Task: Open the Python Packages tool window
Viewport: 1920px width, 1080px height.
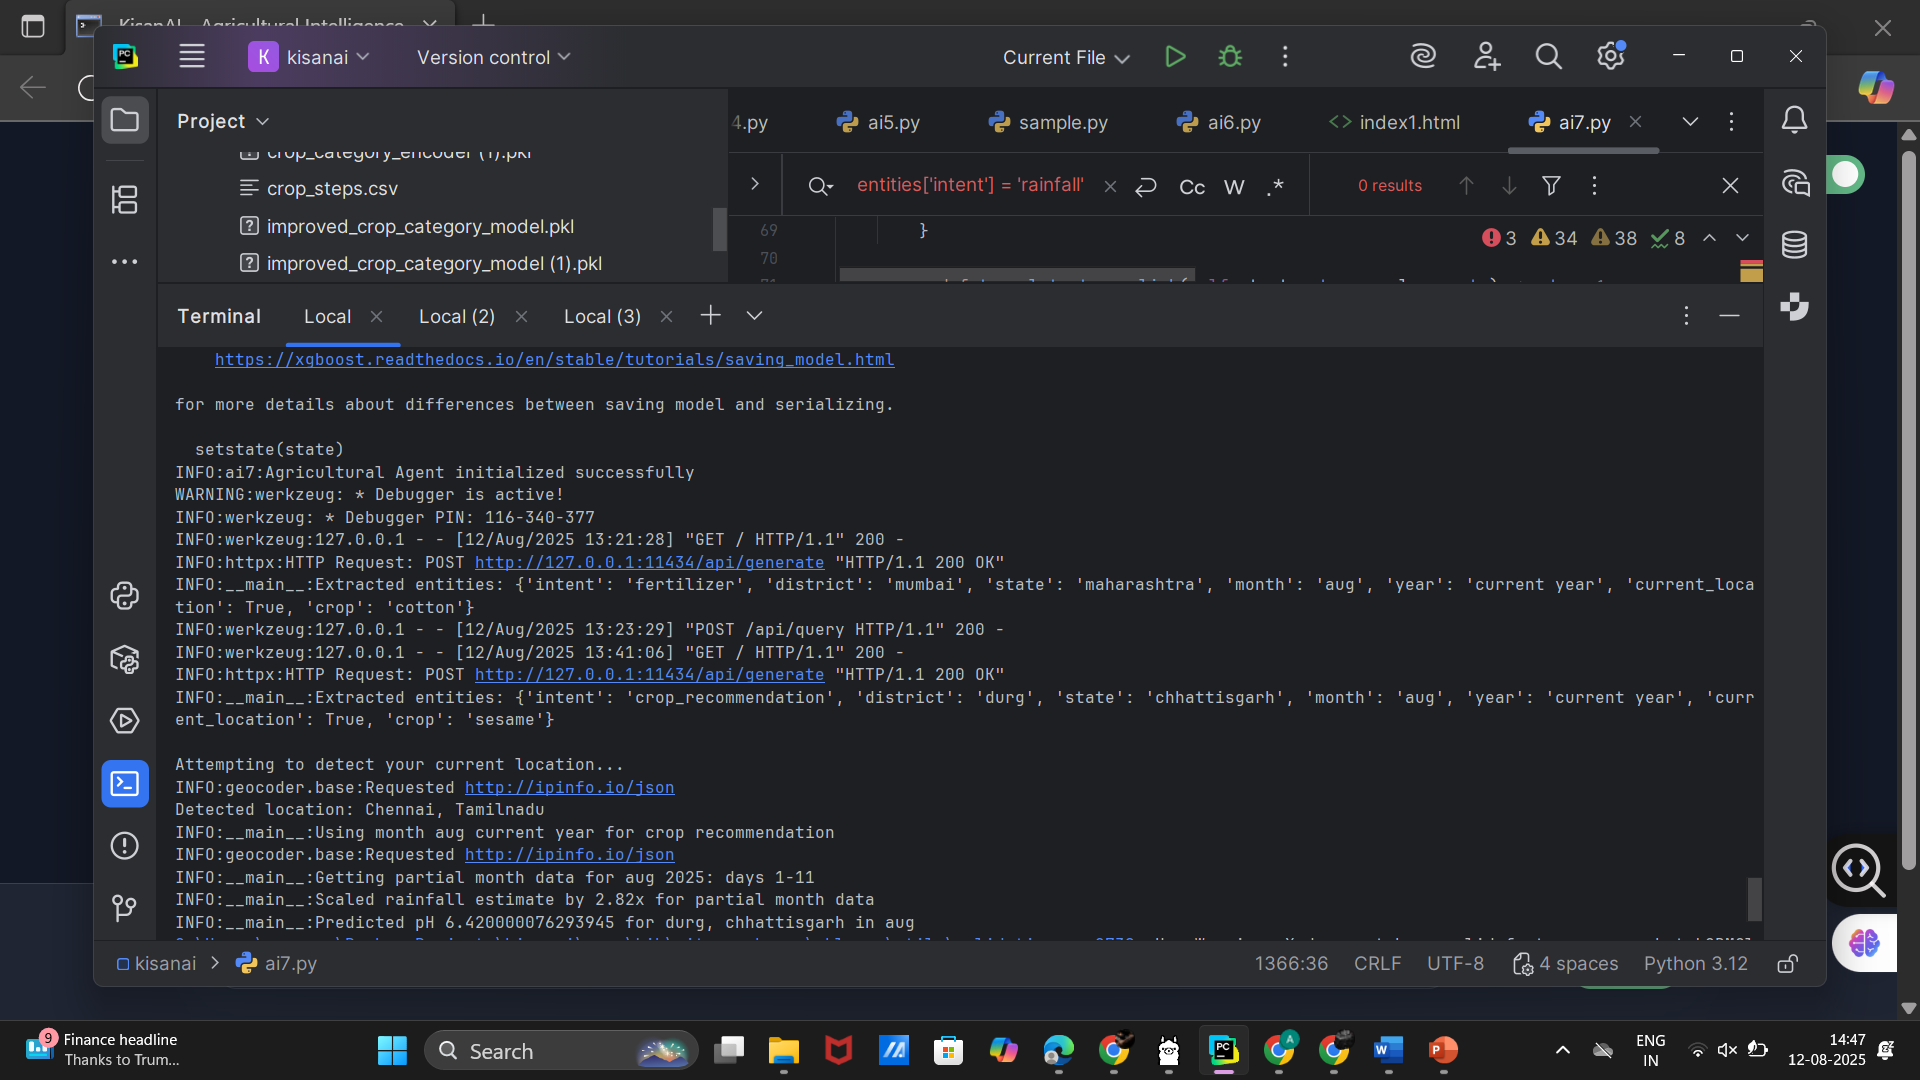Action: point(125,659)
